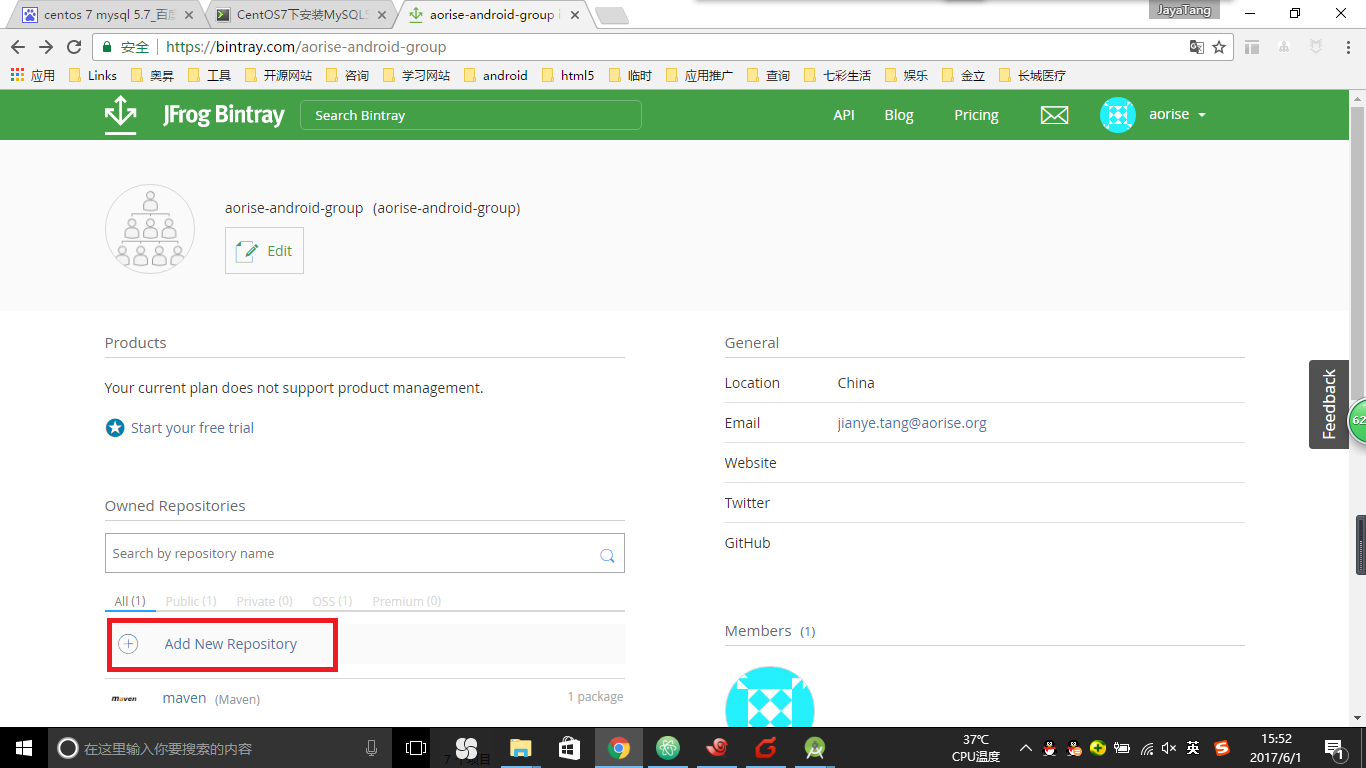Screen dimensions: 1366x768
Task: Click the plus icon for Add New Repository
Action: 128,644
